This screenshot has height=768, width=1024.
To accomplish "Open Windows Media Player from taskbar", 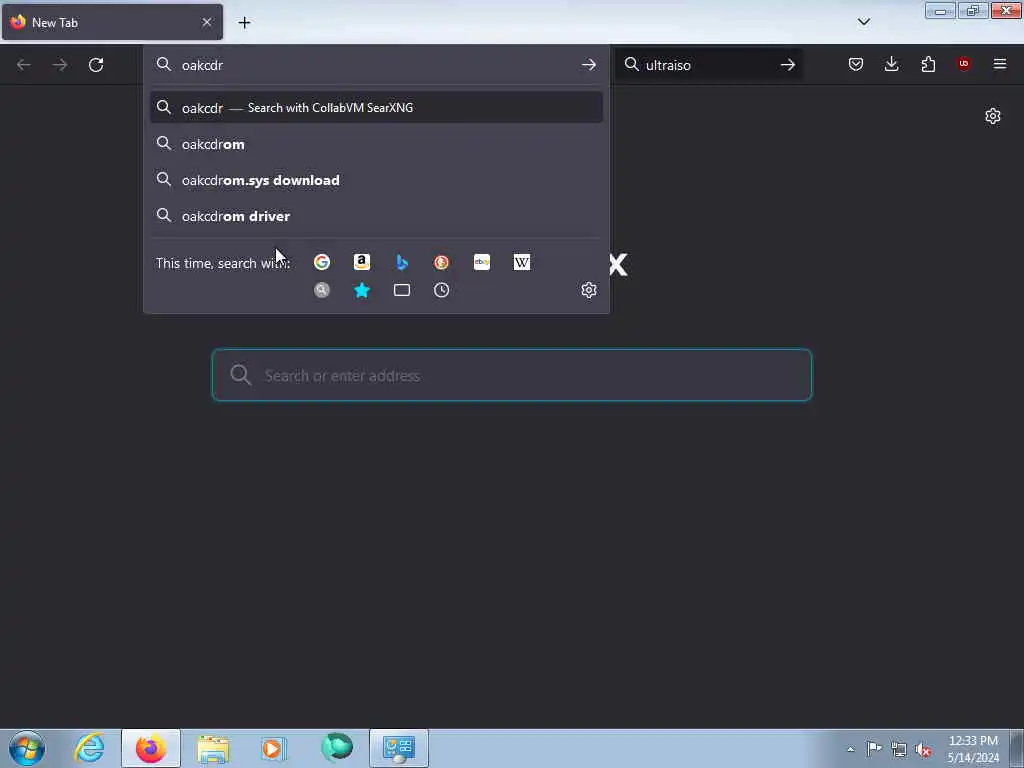I will tap(274, 748).
